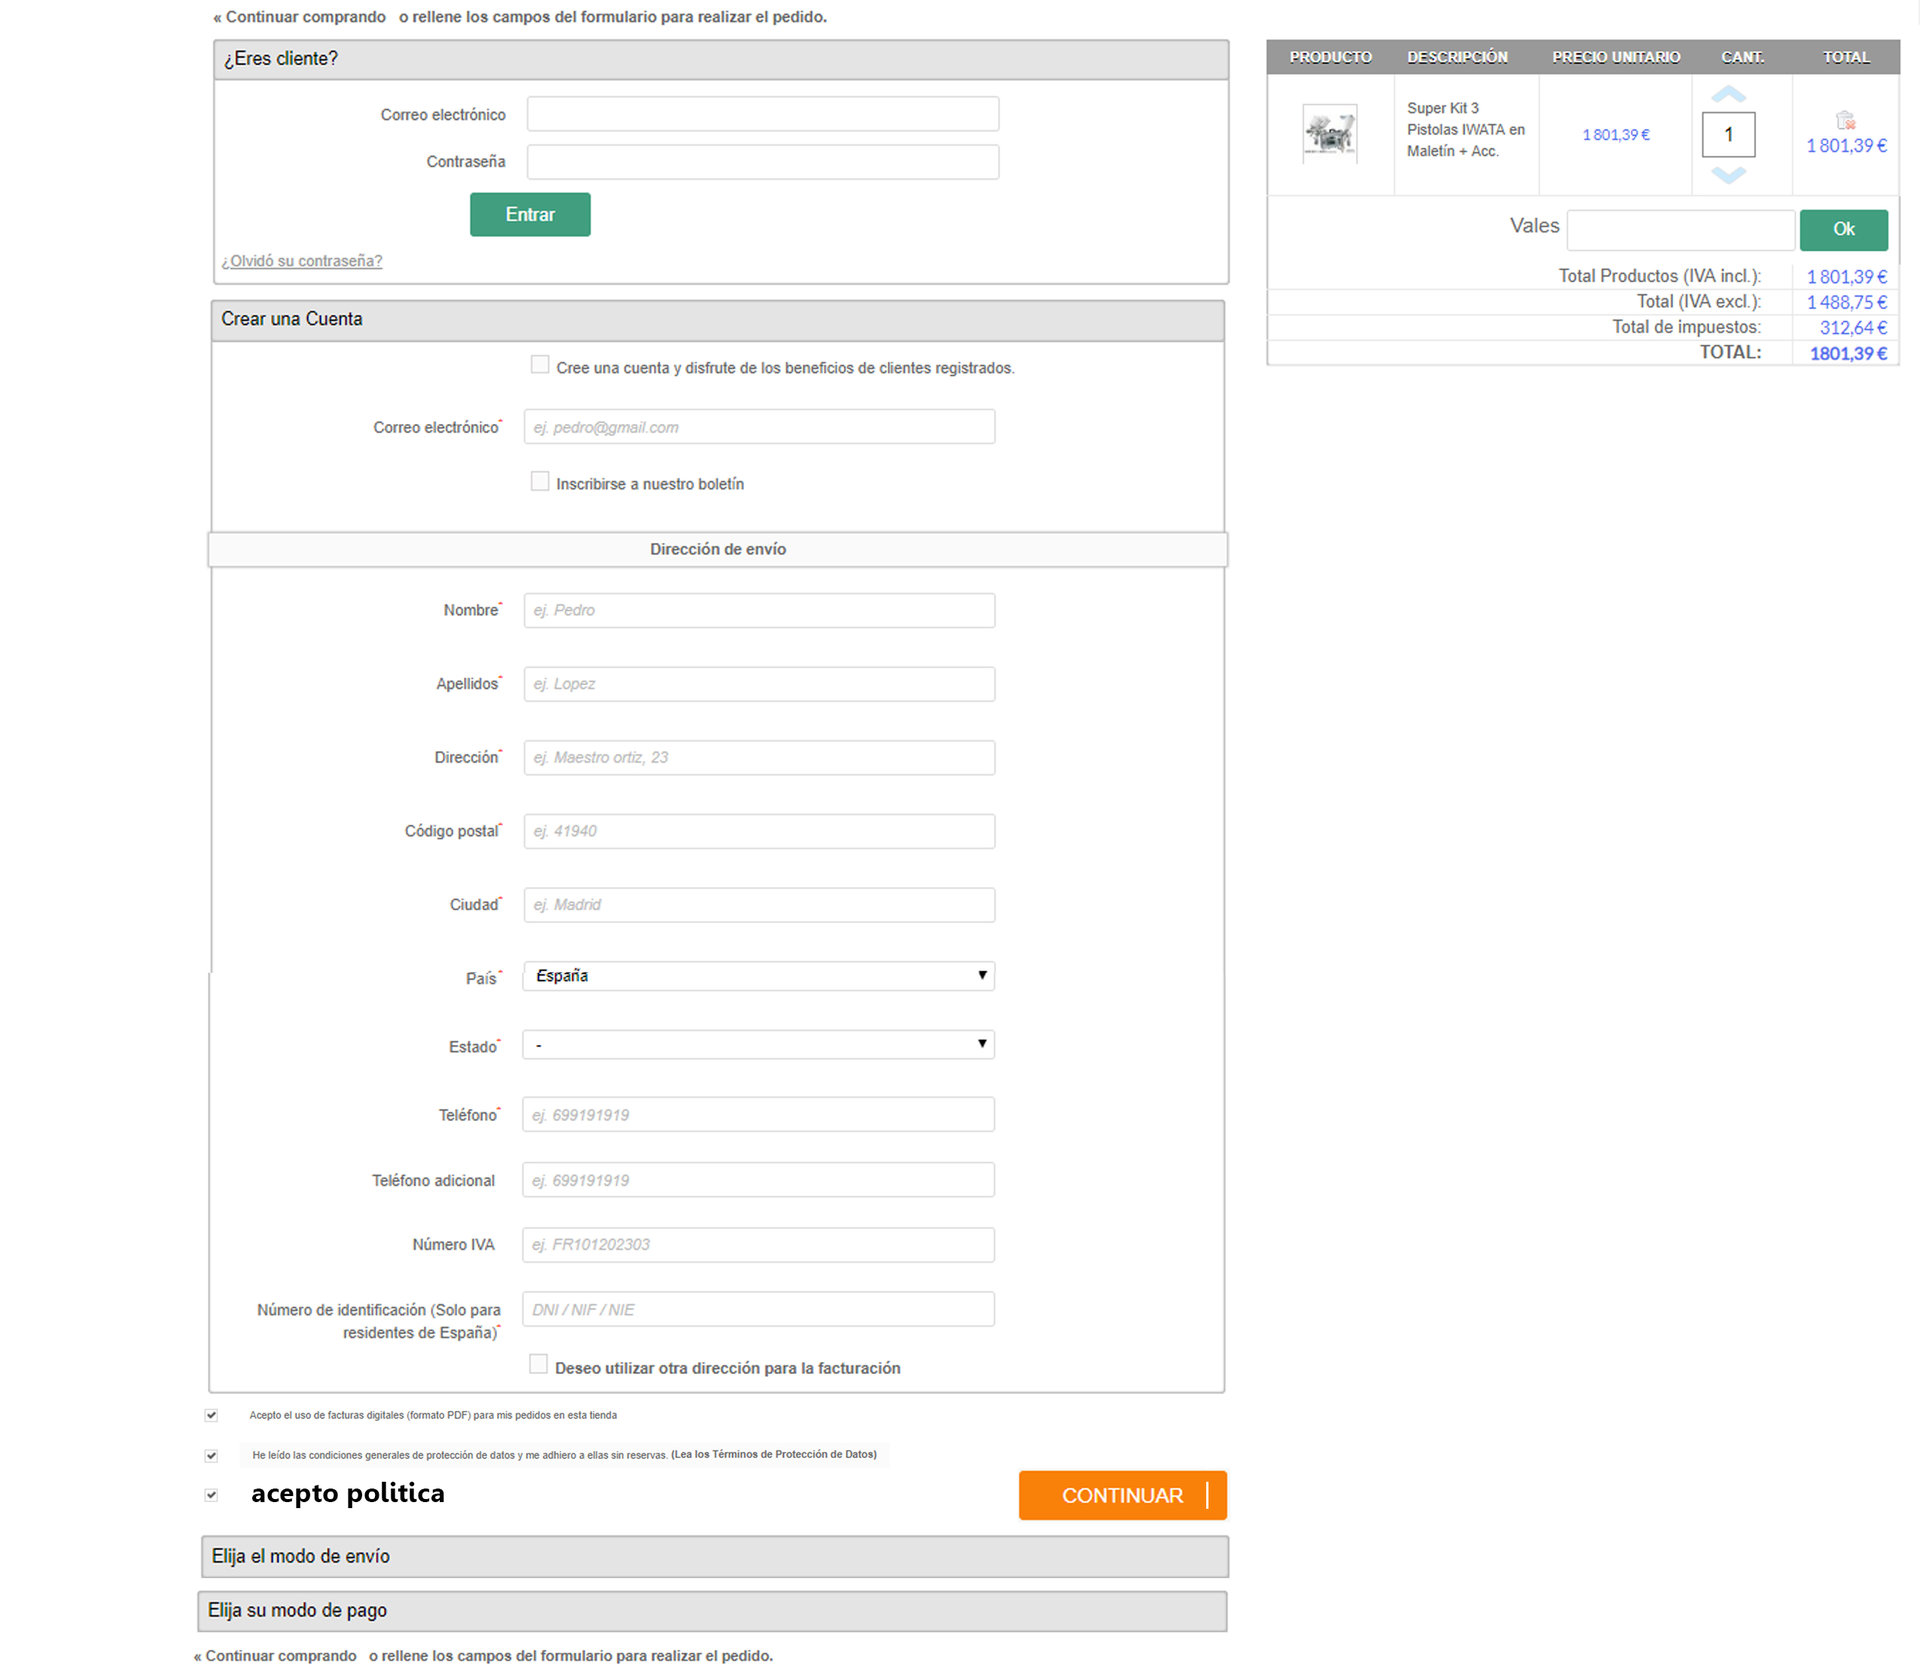
Task: Focus the Vales voucher input field
Action: [1680, 230]
